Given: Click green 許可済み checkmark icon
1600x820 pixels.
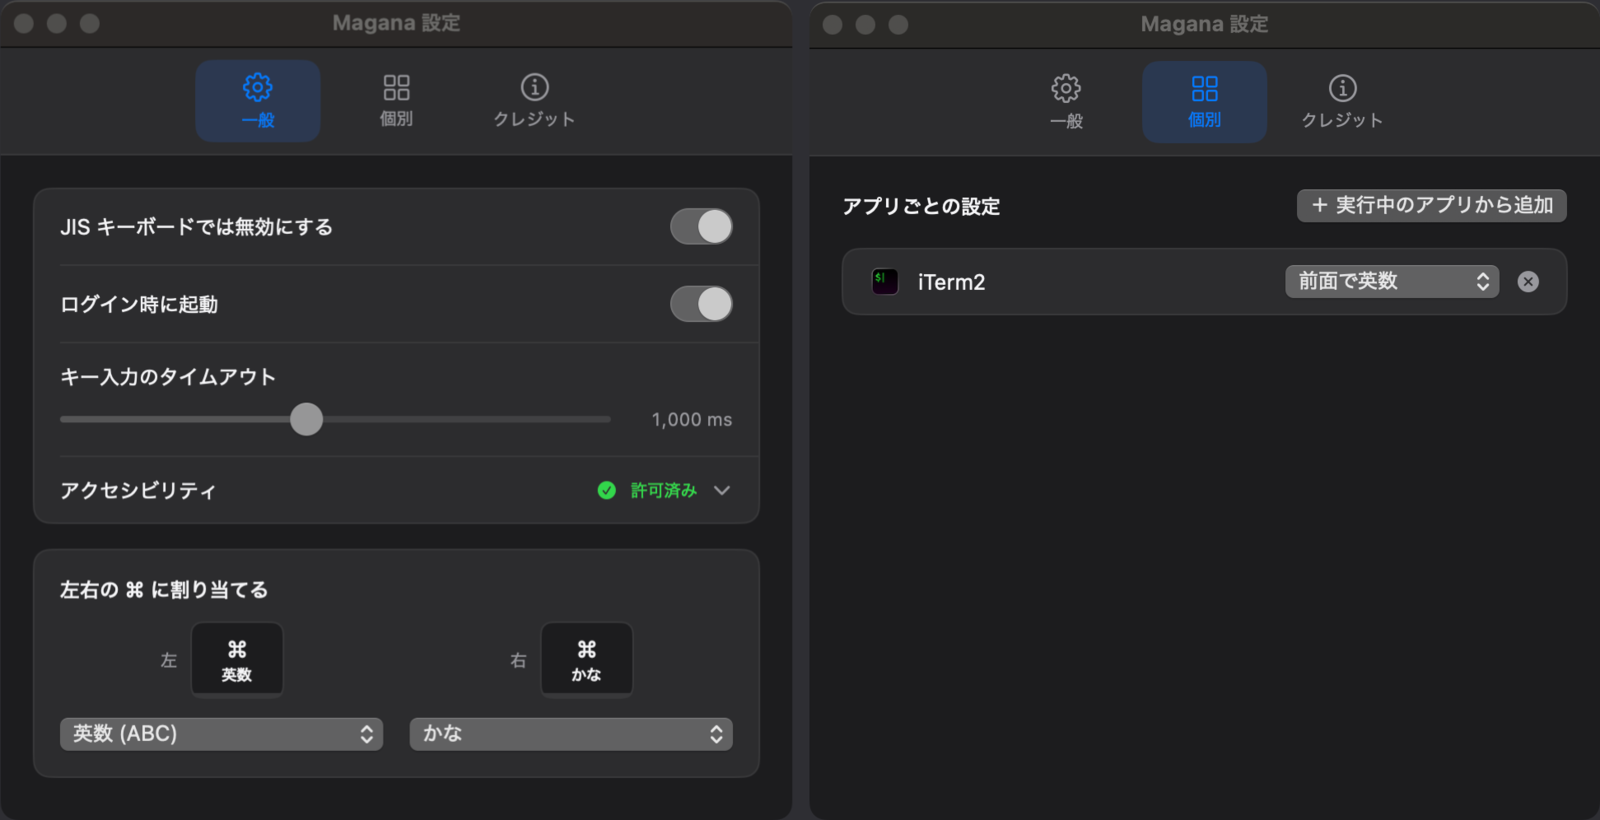Looking at the screenshot, I should [607, 490].
